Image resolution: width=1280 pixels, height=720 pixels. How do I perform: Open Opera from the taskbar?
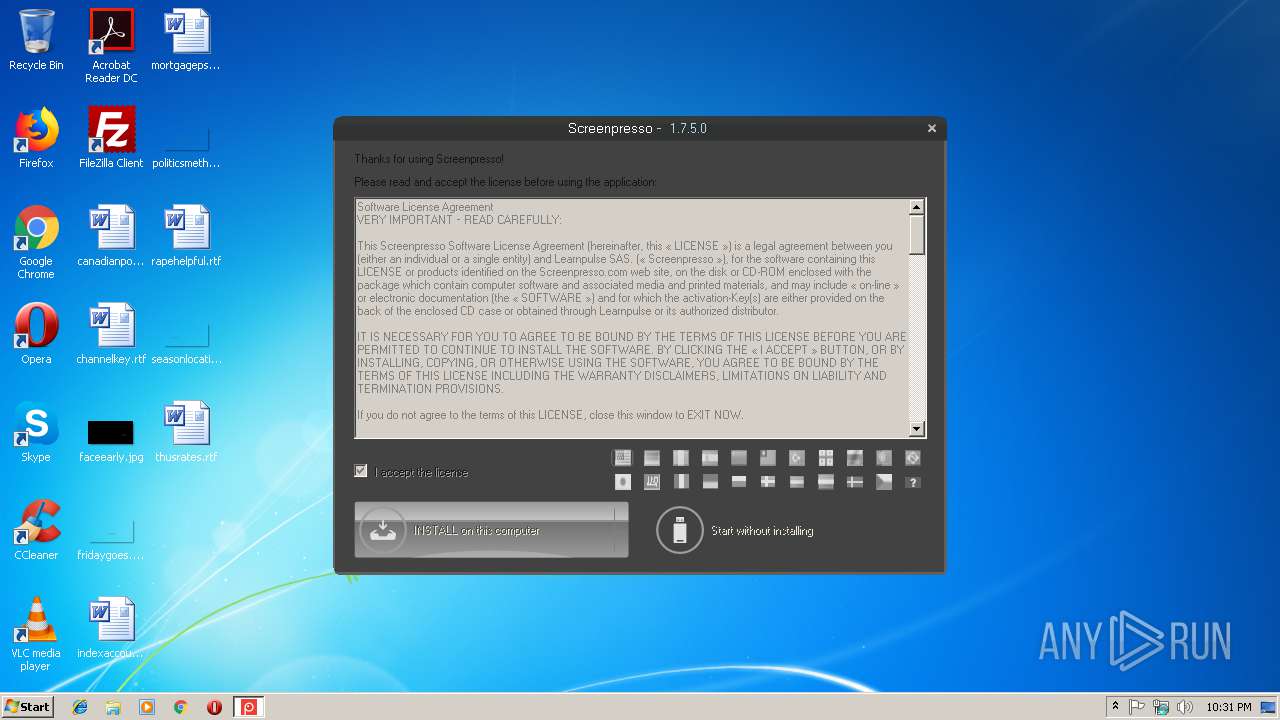click(214, 707)
